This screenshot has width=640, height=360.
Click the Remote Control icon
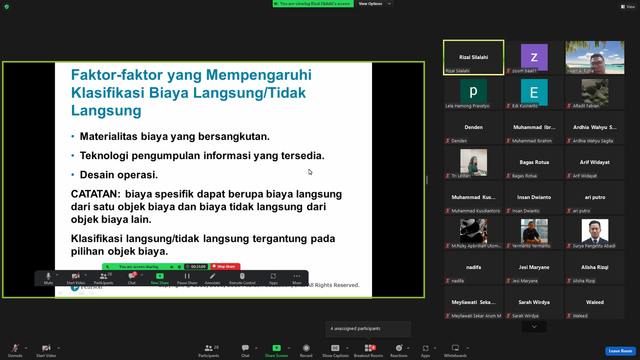click(242, 276)
